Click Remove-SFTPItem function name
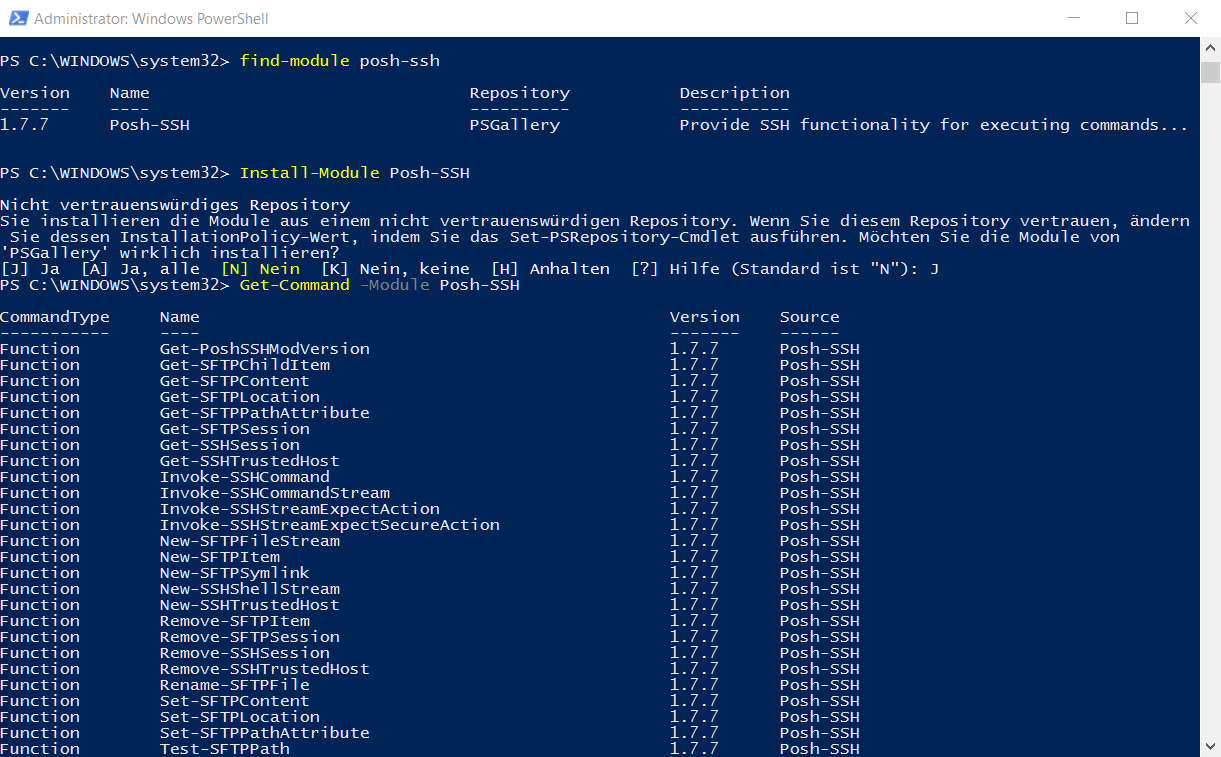 click(235, 621)
